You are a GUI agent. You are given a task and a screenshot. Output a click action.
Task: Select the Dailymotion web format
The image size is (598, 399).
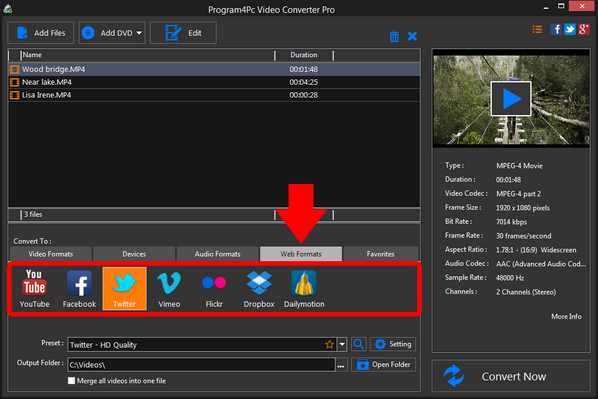[x=304, y=288]
